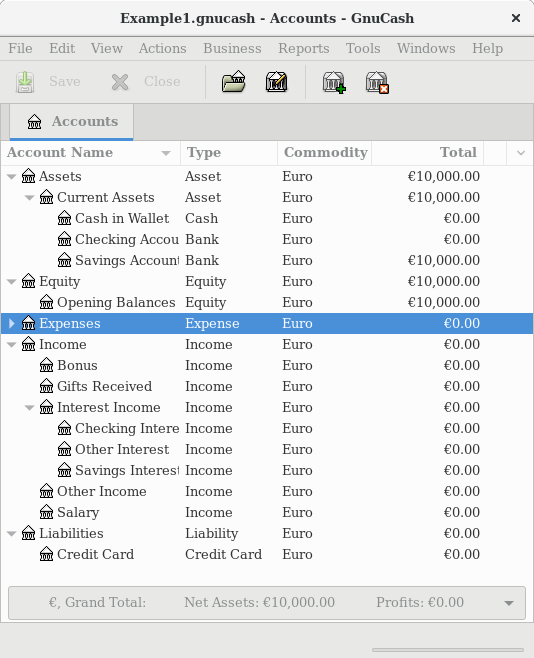Click the bank icon beside Salary

tap(47, 512)
